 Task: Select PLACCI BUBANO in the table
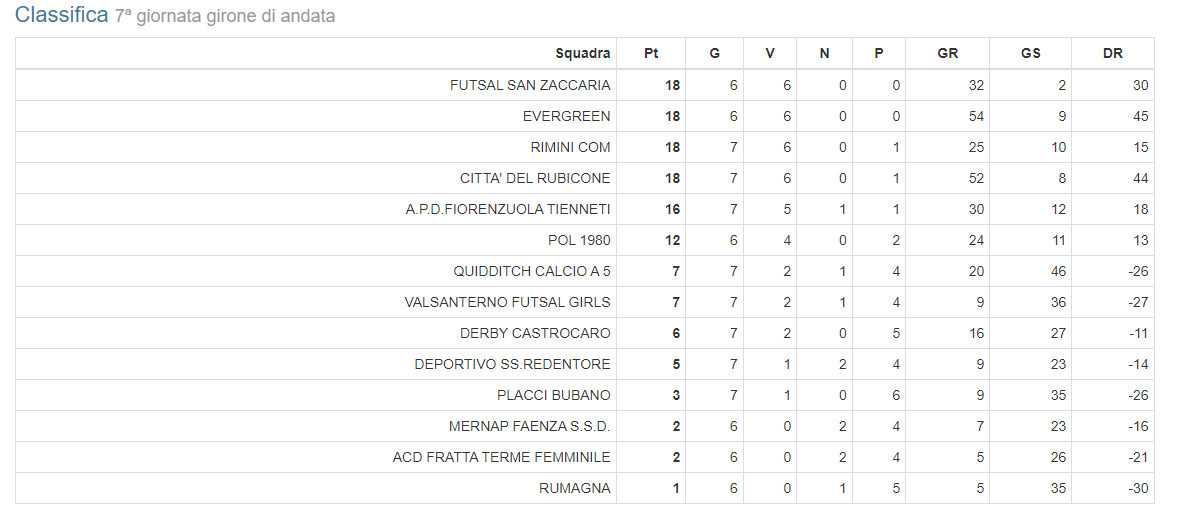pyautogui.click(x=554, y=395)
